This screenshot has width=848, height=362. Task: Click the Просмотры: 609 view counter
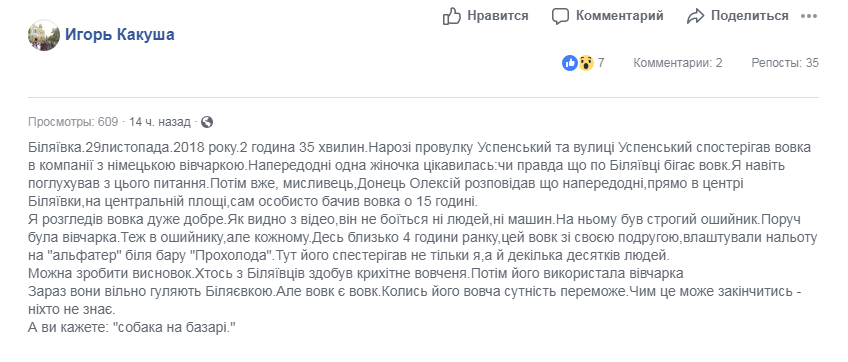tap(73, 122)
